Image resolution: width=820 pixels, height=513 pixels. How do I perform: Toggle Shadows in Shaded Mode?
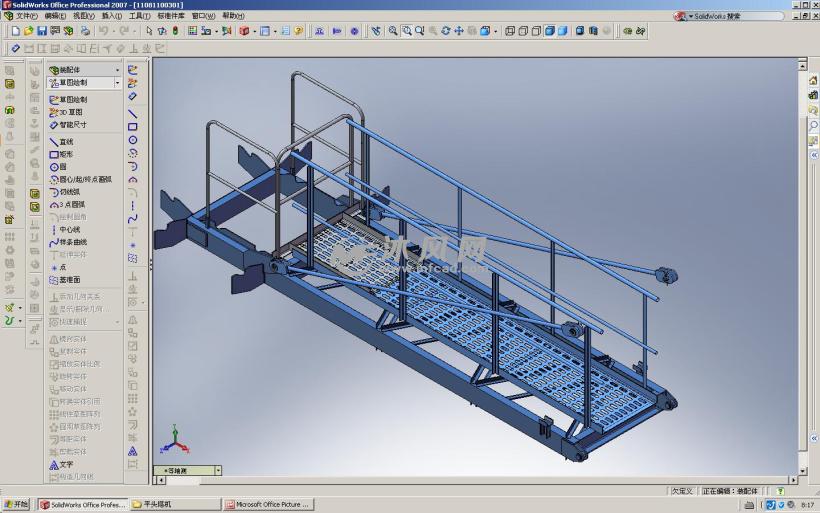[x=580, y=31]
